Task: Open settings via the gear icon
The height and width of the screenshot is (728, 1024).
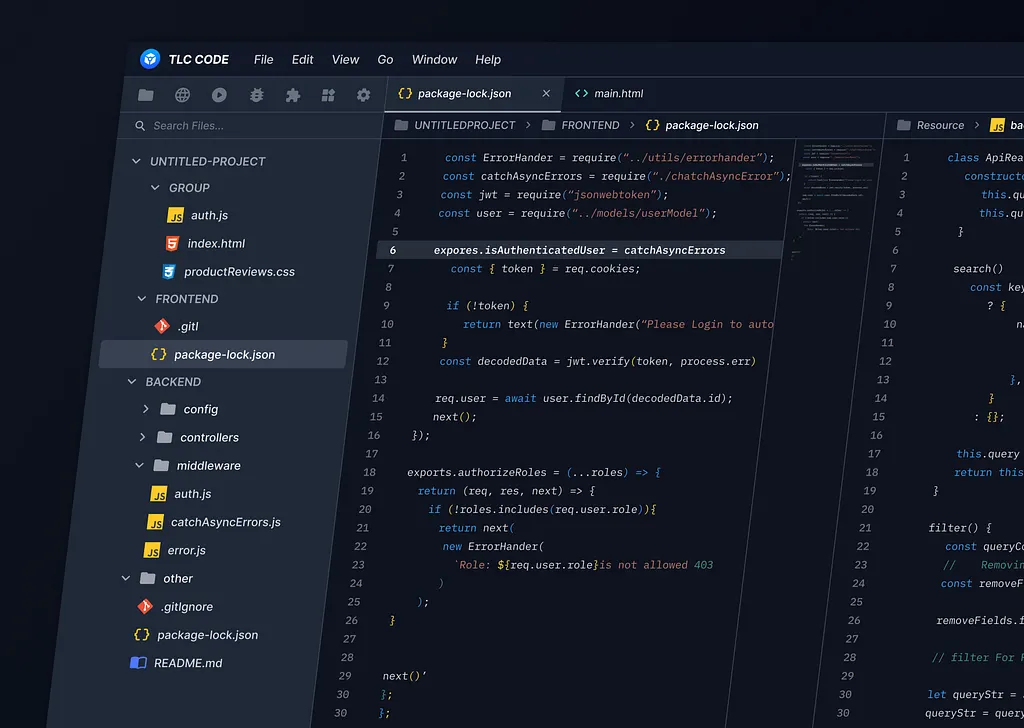Action: [x=364, y=95]
